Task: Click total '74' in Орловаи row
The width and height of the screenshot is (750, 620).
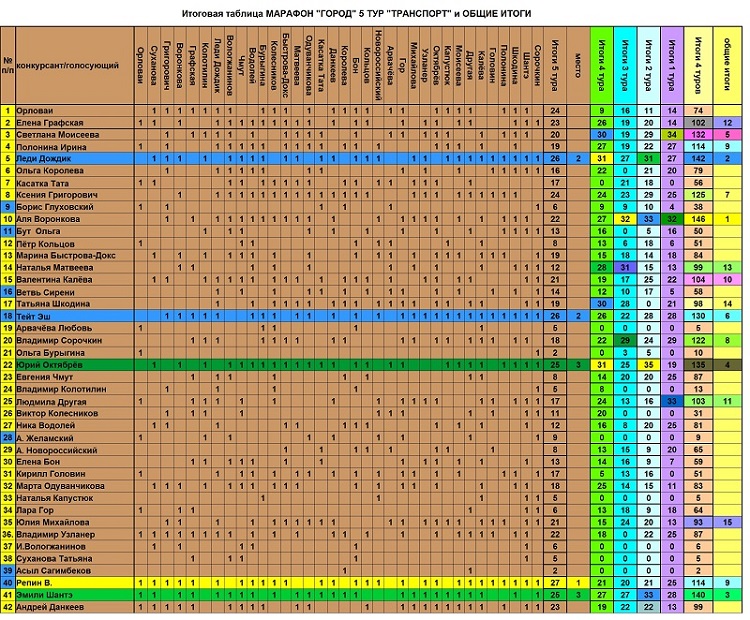Action: point(698,111)
